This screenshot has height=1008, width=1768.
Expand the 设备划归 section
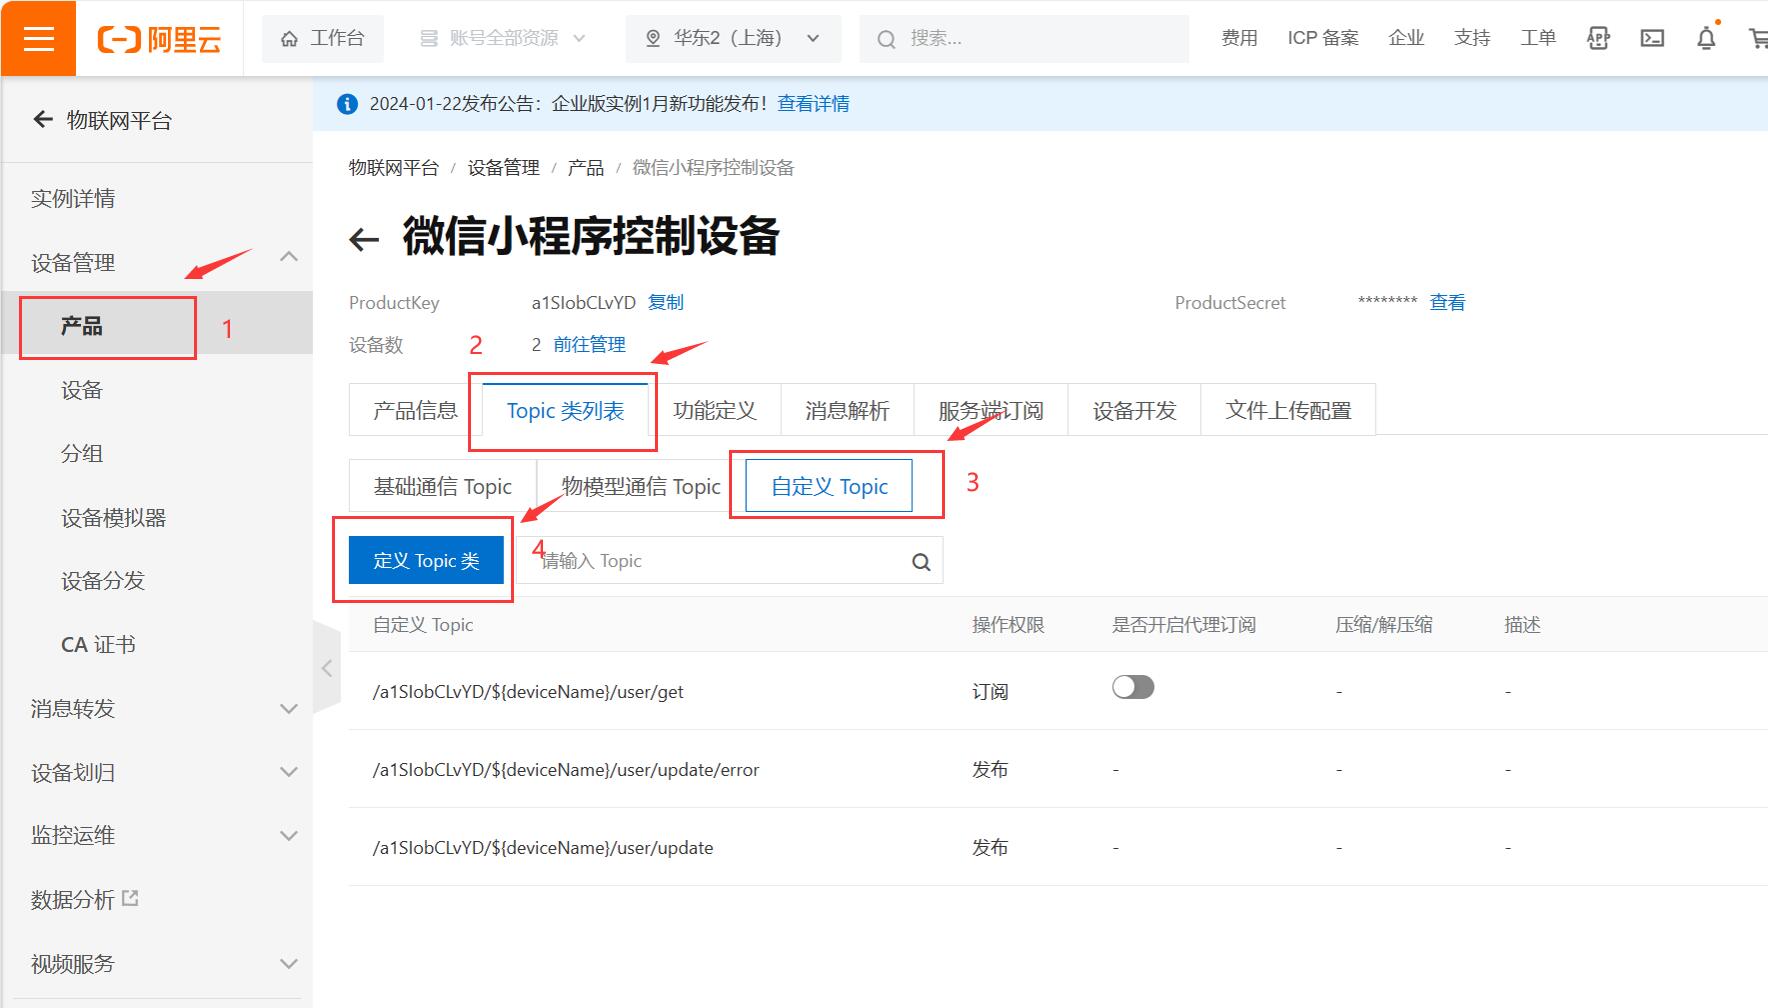coord(289,772)
